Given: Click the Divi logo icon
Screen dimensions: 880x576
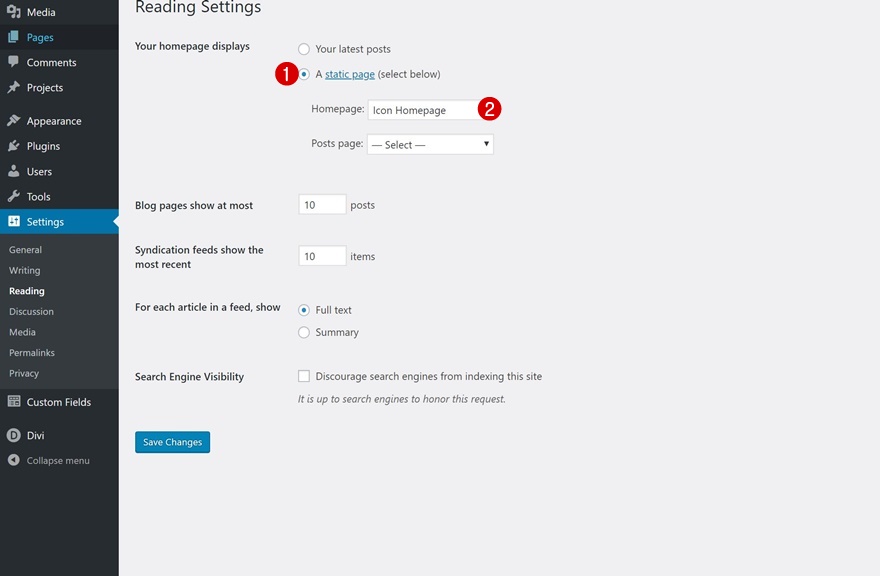Looking at the screenshot, I should tap(14, 435).
